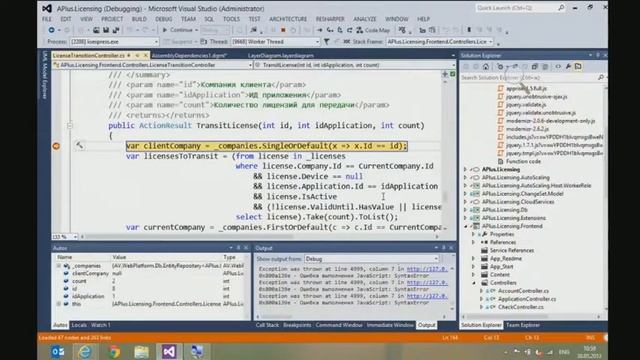This screenshot has width=640, height=360.
Task: Expand the References node
Action: [473, 242]
